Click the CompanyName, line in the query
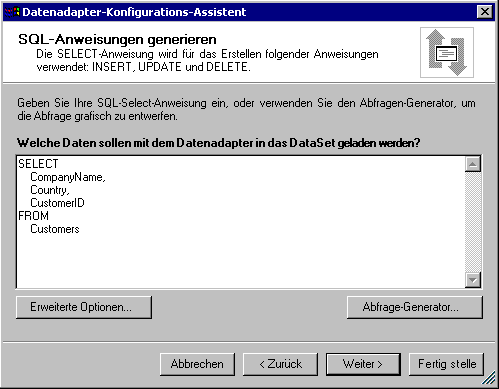The width and height of the screenshot is (499, 389). pyautogui.click(x=68, y=177)
